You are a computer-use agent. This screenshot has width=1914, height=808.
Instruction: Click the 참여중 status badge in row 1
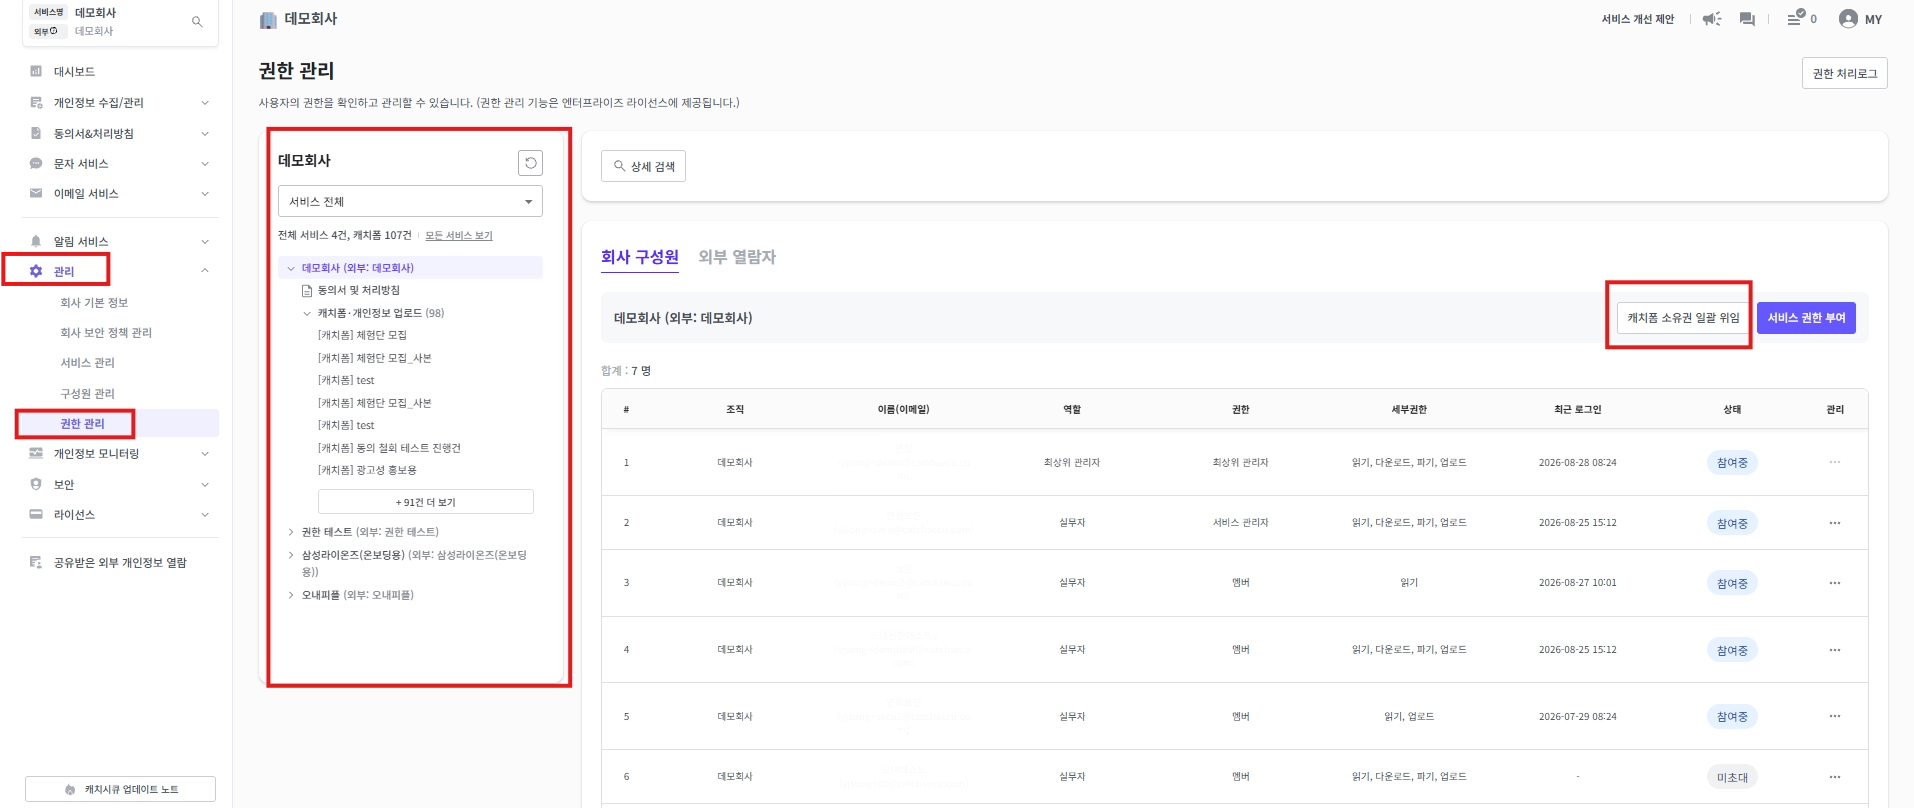(x=1732, y=463)
